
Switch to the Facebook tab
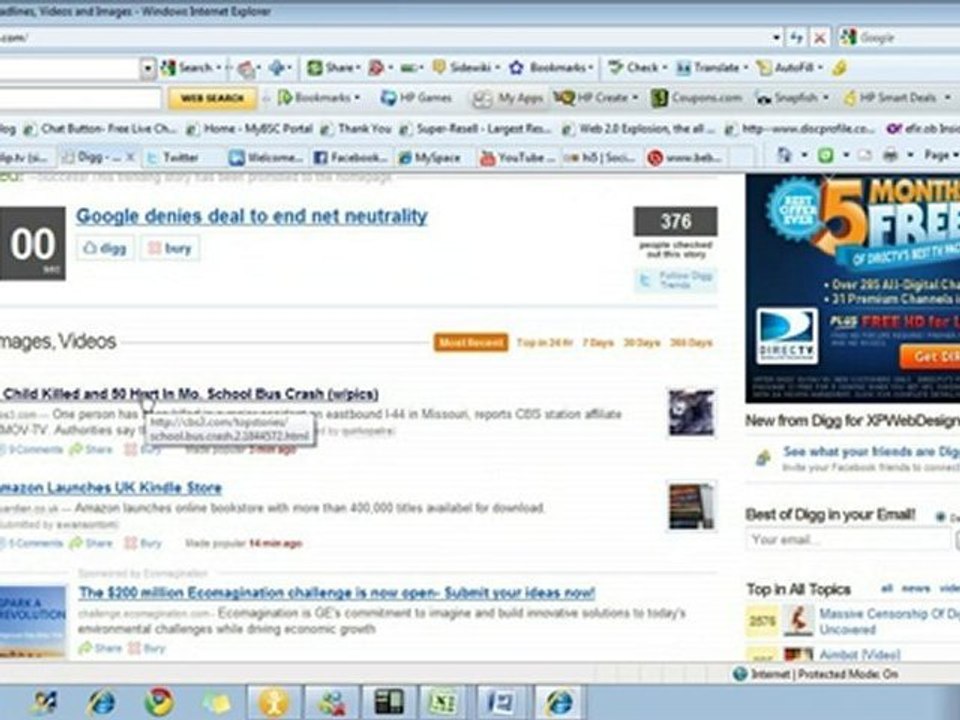click(x=351, y=158)
